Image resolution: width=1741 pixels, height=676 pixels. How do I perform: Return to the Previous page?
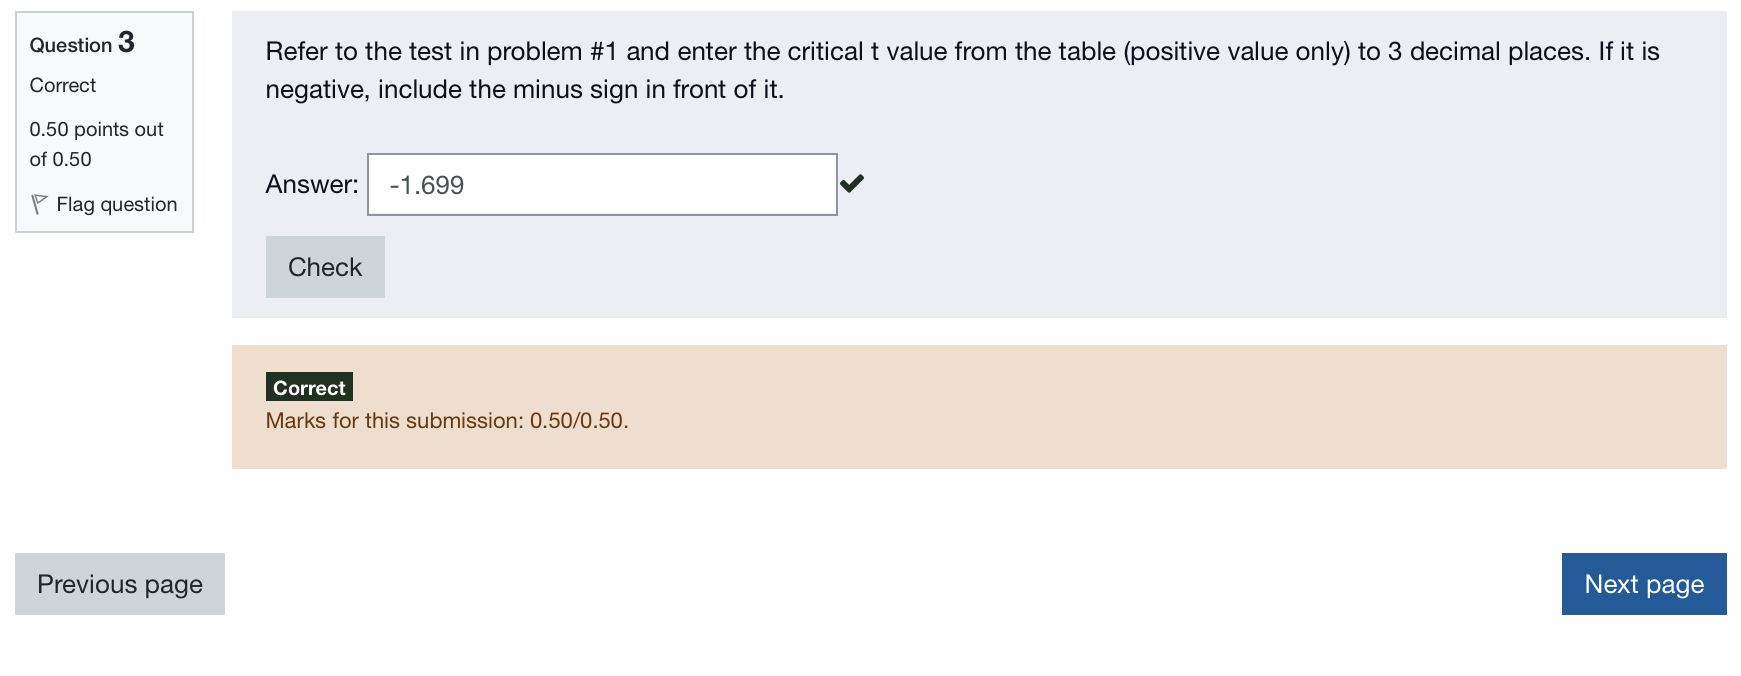[x=119, y=584]
